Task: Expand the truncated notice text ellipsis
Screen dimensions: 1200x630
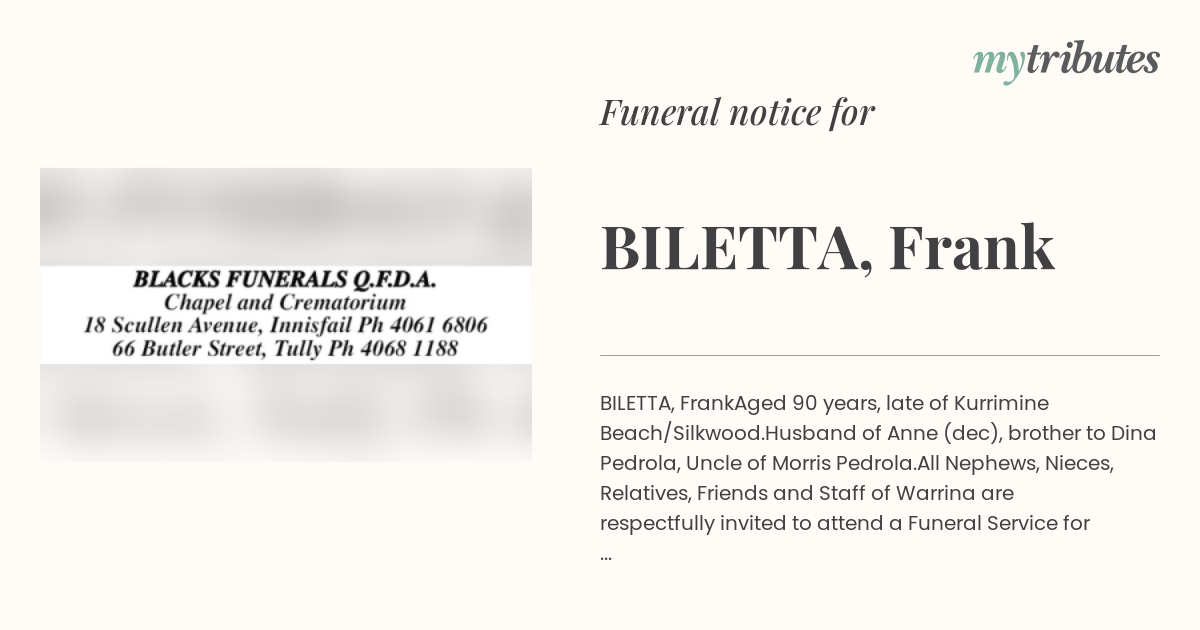Action: coord(606,555)
